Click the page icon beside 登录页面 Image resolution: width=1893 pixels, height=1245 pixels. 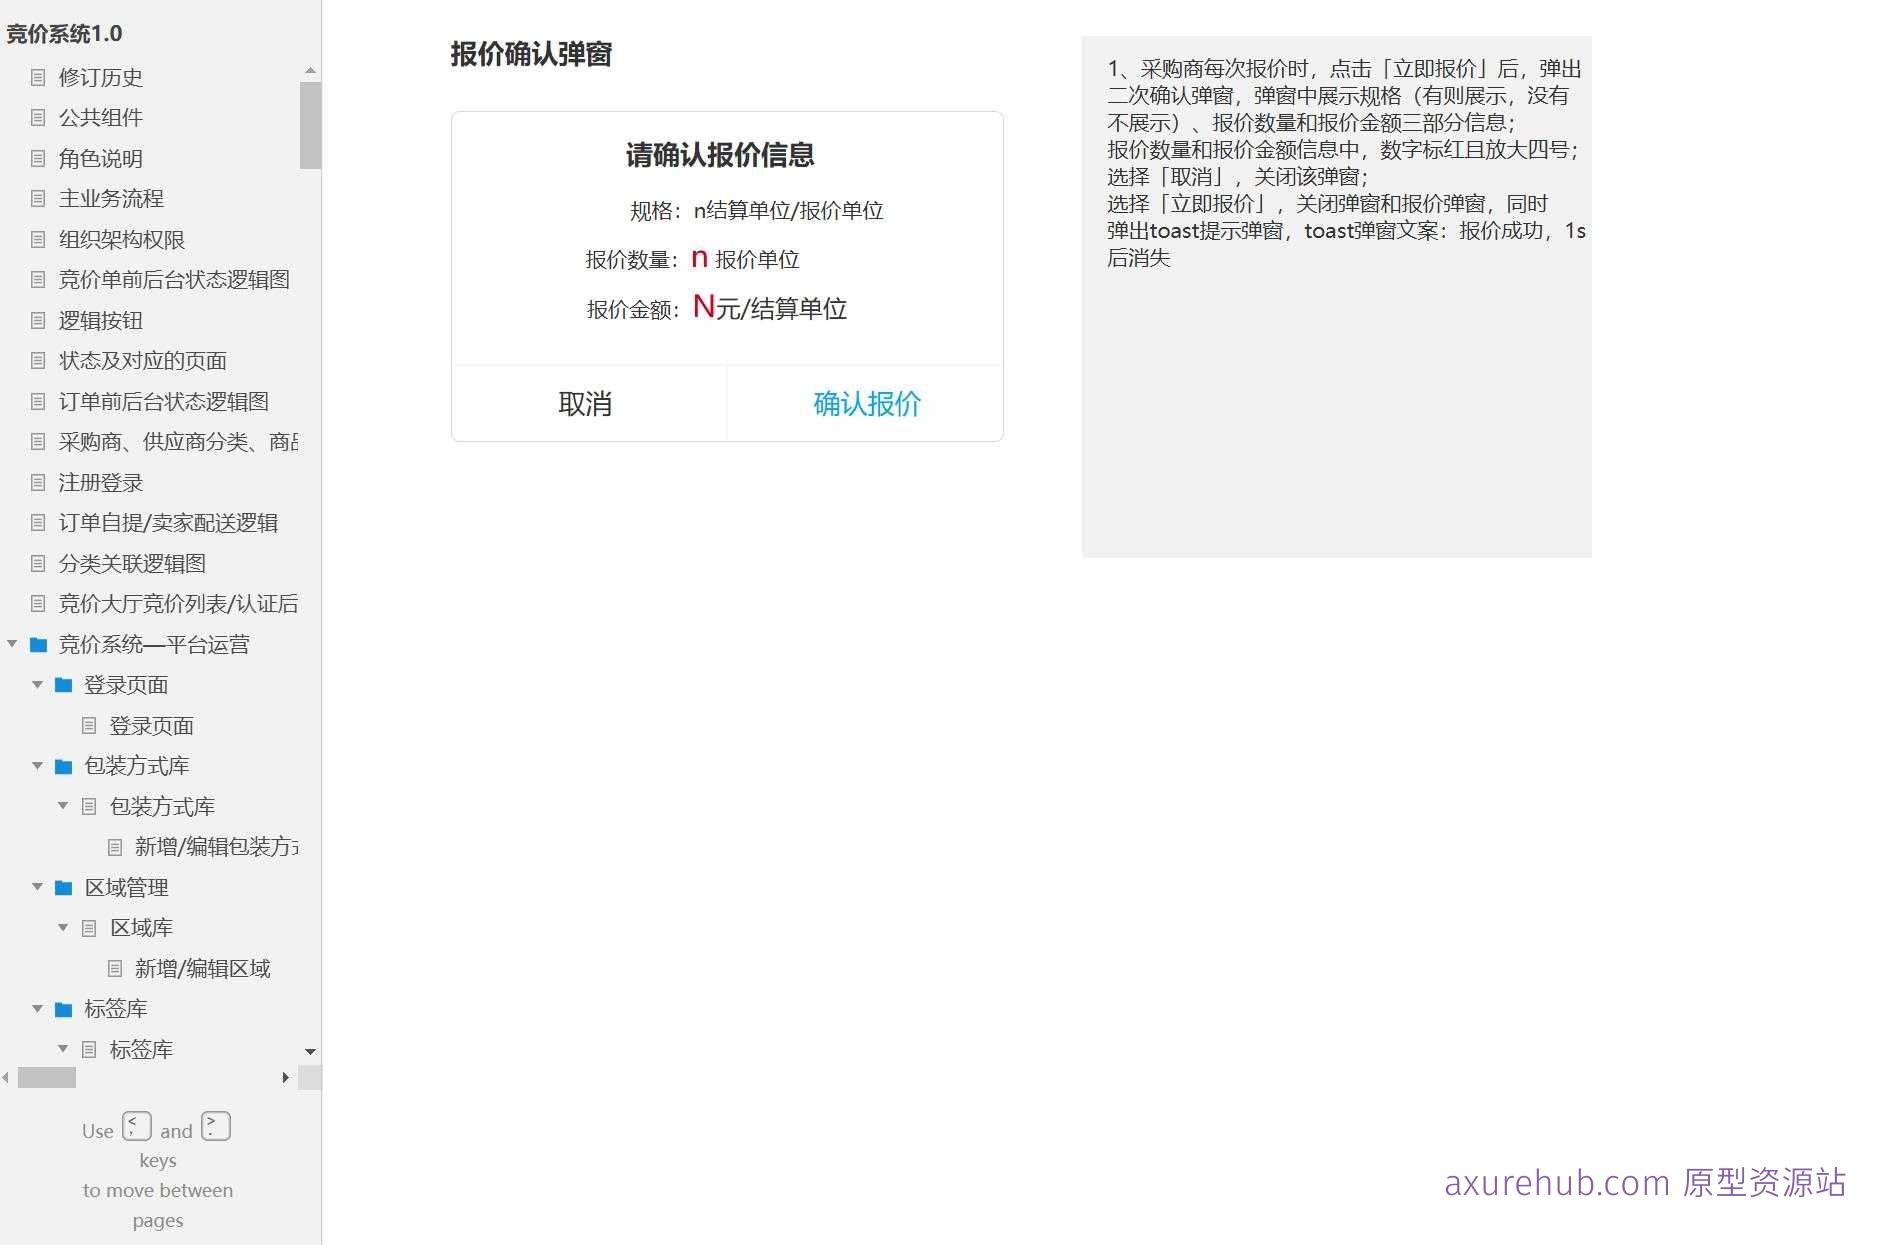coord(89,725)
